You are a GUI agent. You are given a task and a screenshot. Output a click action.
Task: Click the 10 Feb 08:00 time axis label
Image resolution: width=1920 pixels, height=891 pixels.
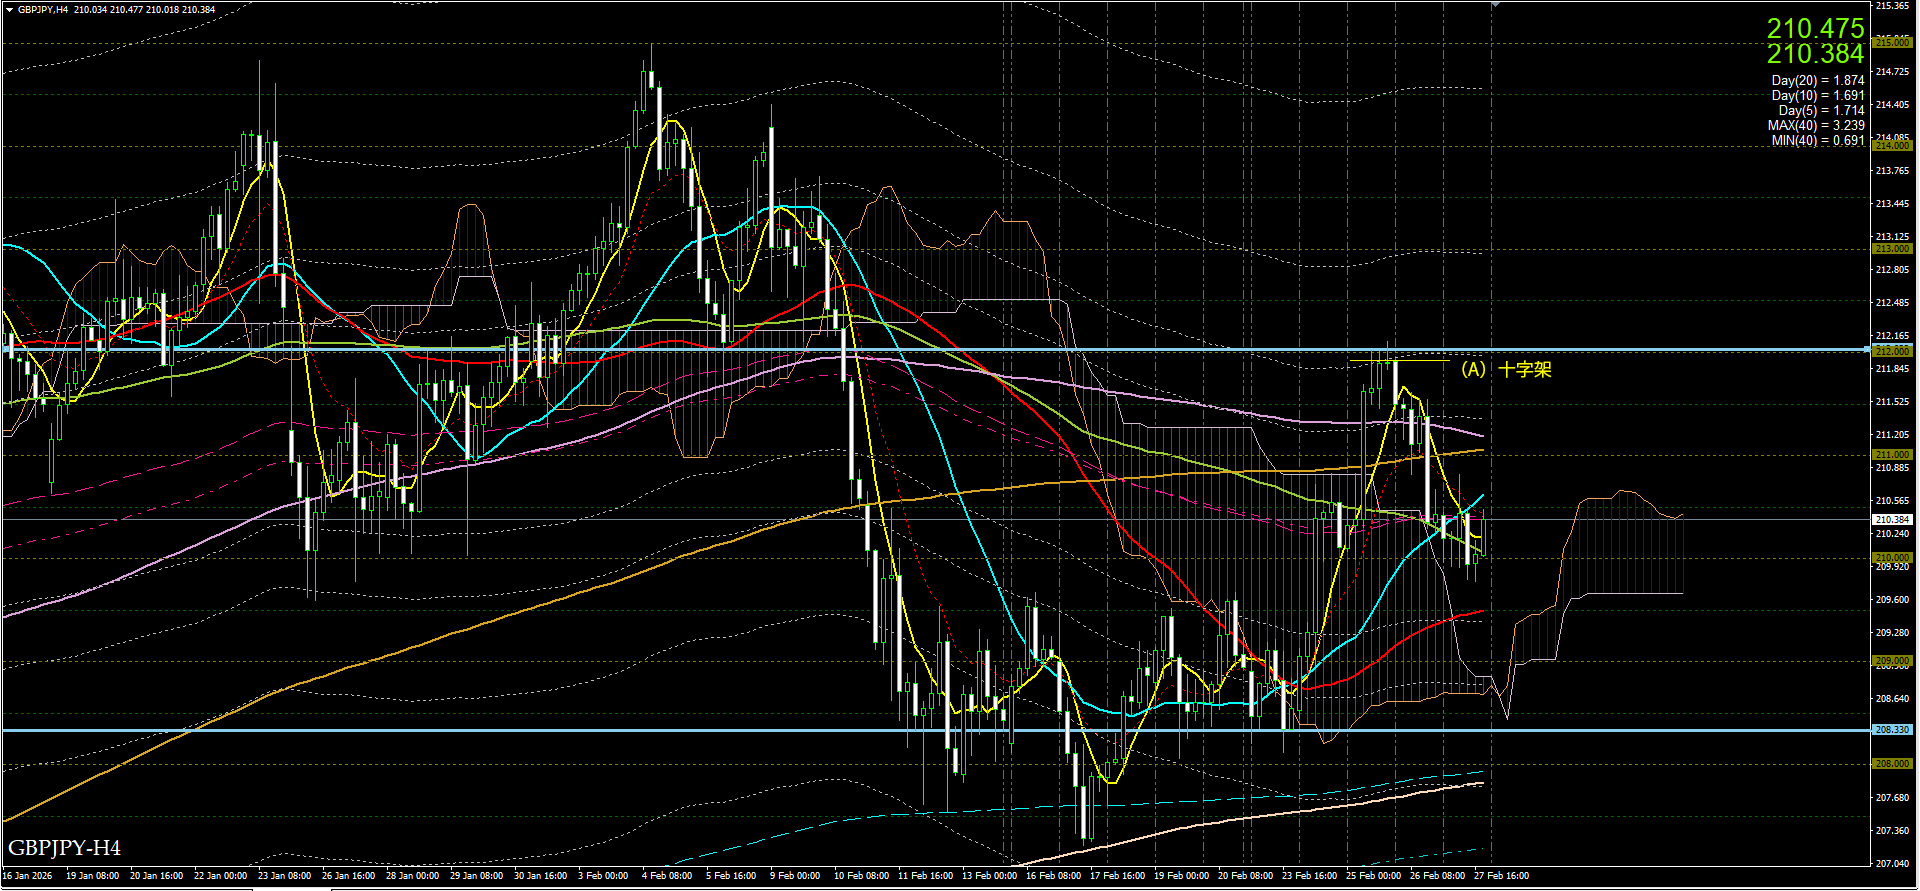(x=861, y=876)
